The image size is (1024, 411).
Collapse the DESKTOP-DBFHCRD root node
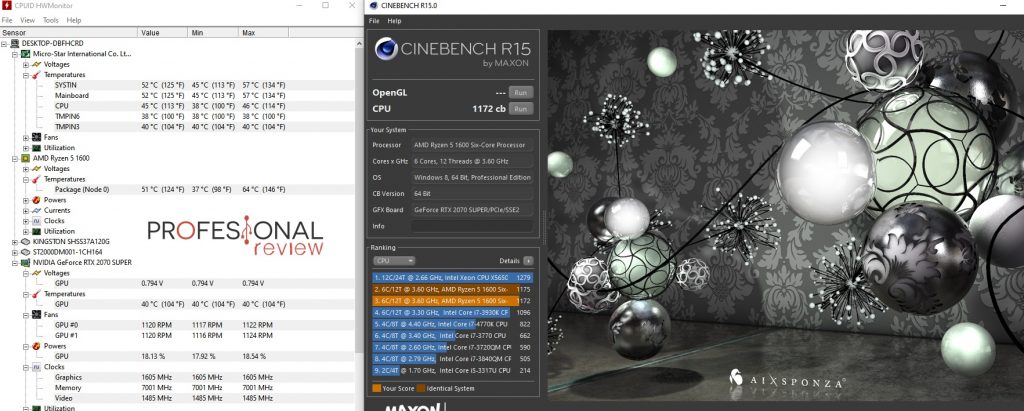pyautogui.click(x=5, y=43)
